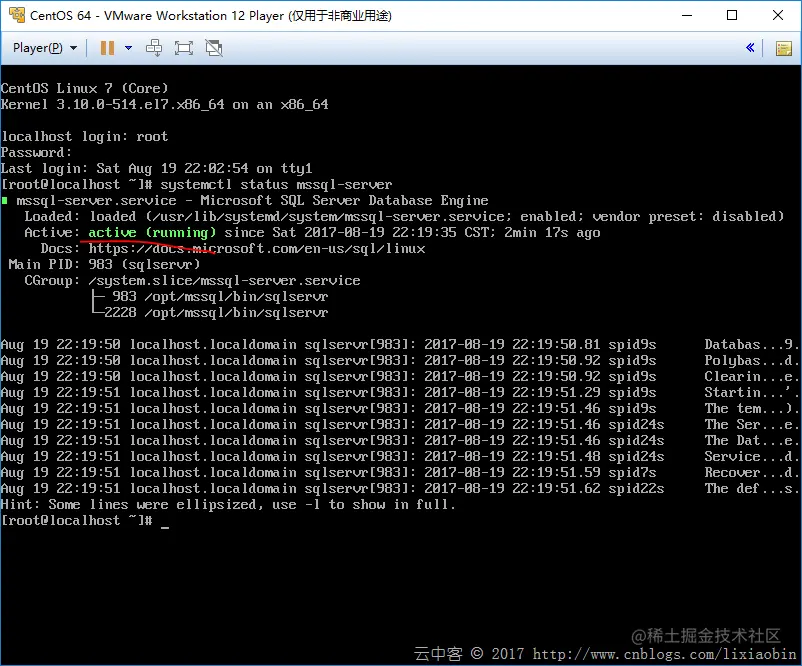The height and width of the screenshot is (666, 802).
Task: Click the 'Hint: Some lines were ellipsized' line
Action: tap(228, 505)
